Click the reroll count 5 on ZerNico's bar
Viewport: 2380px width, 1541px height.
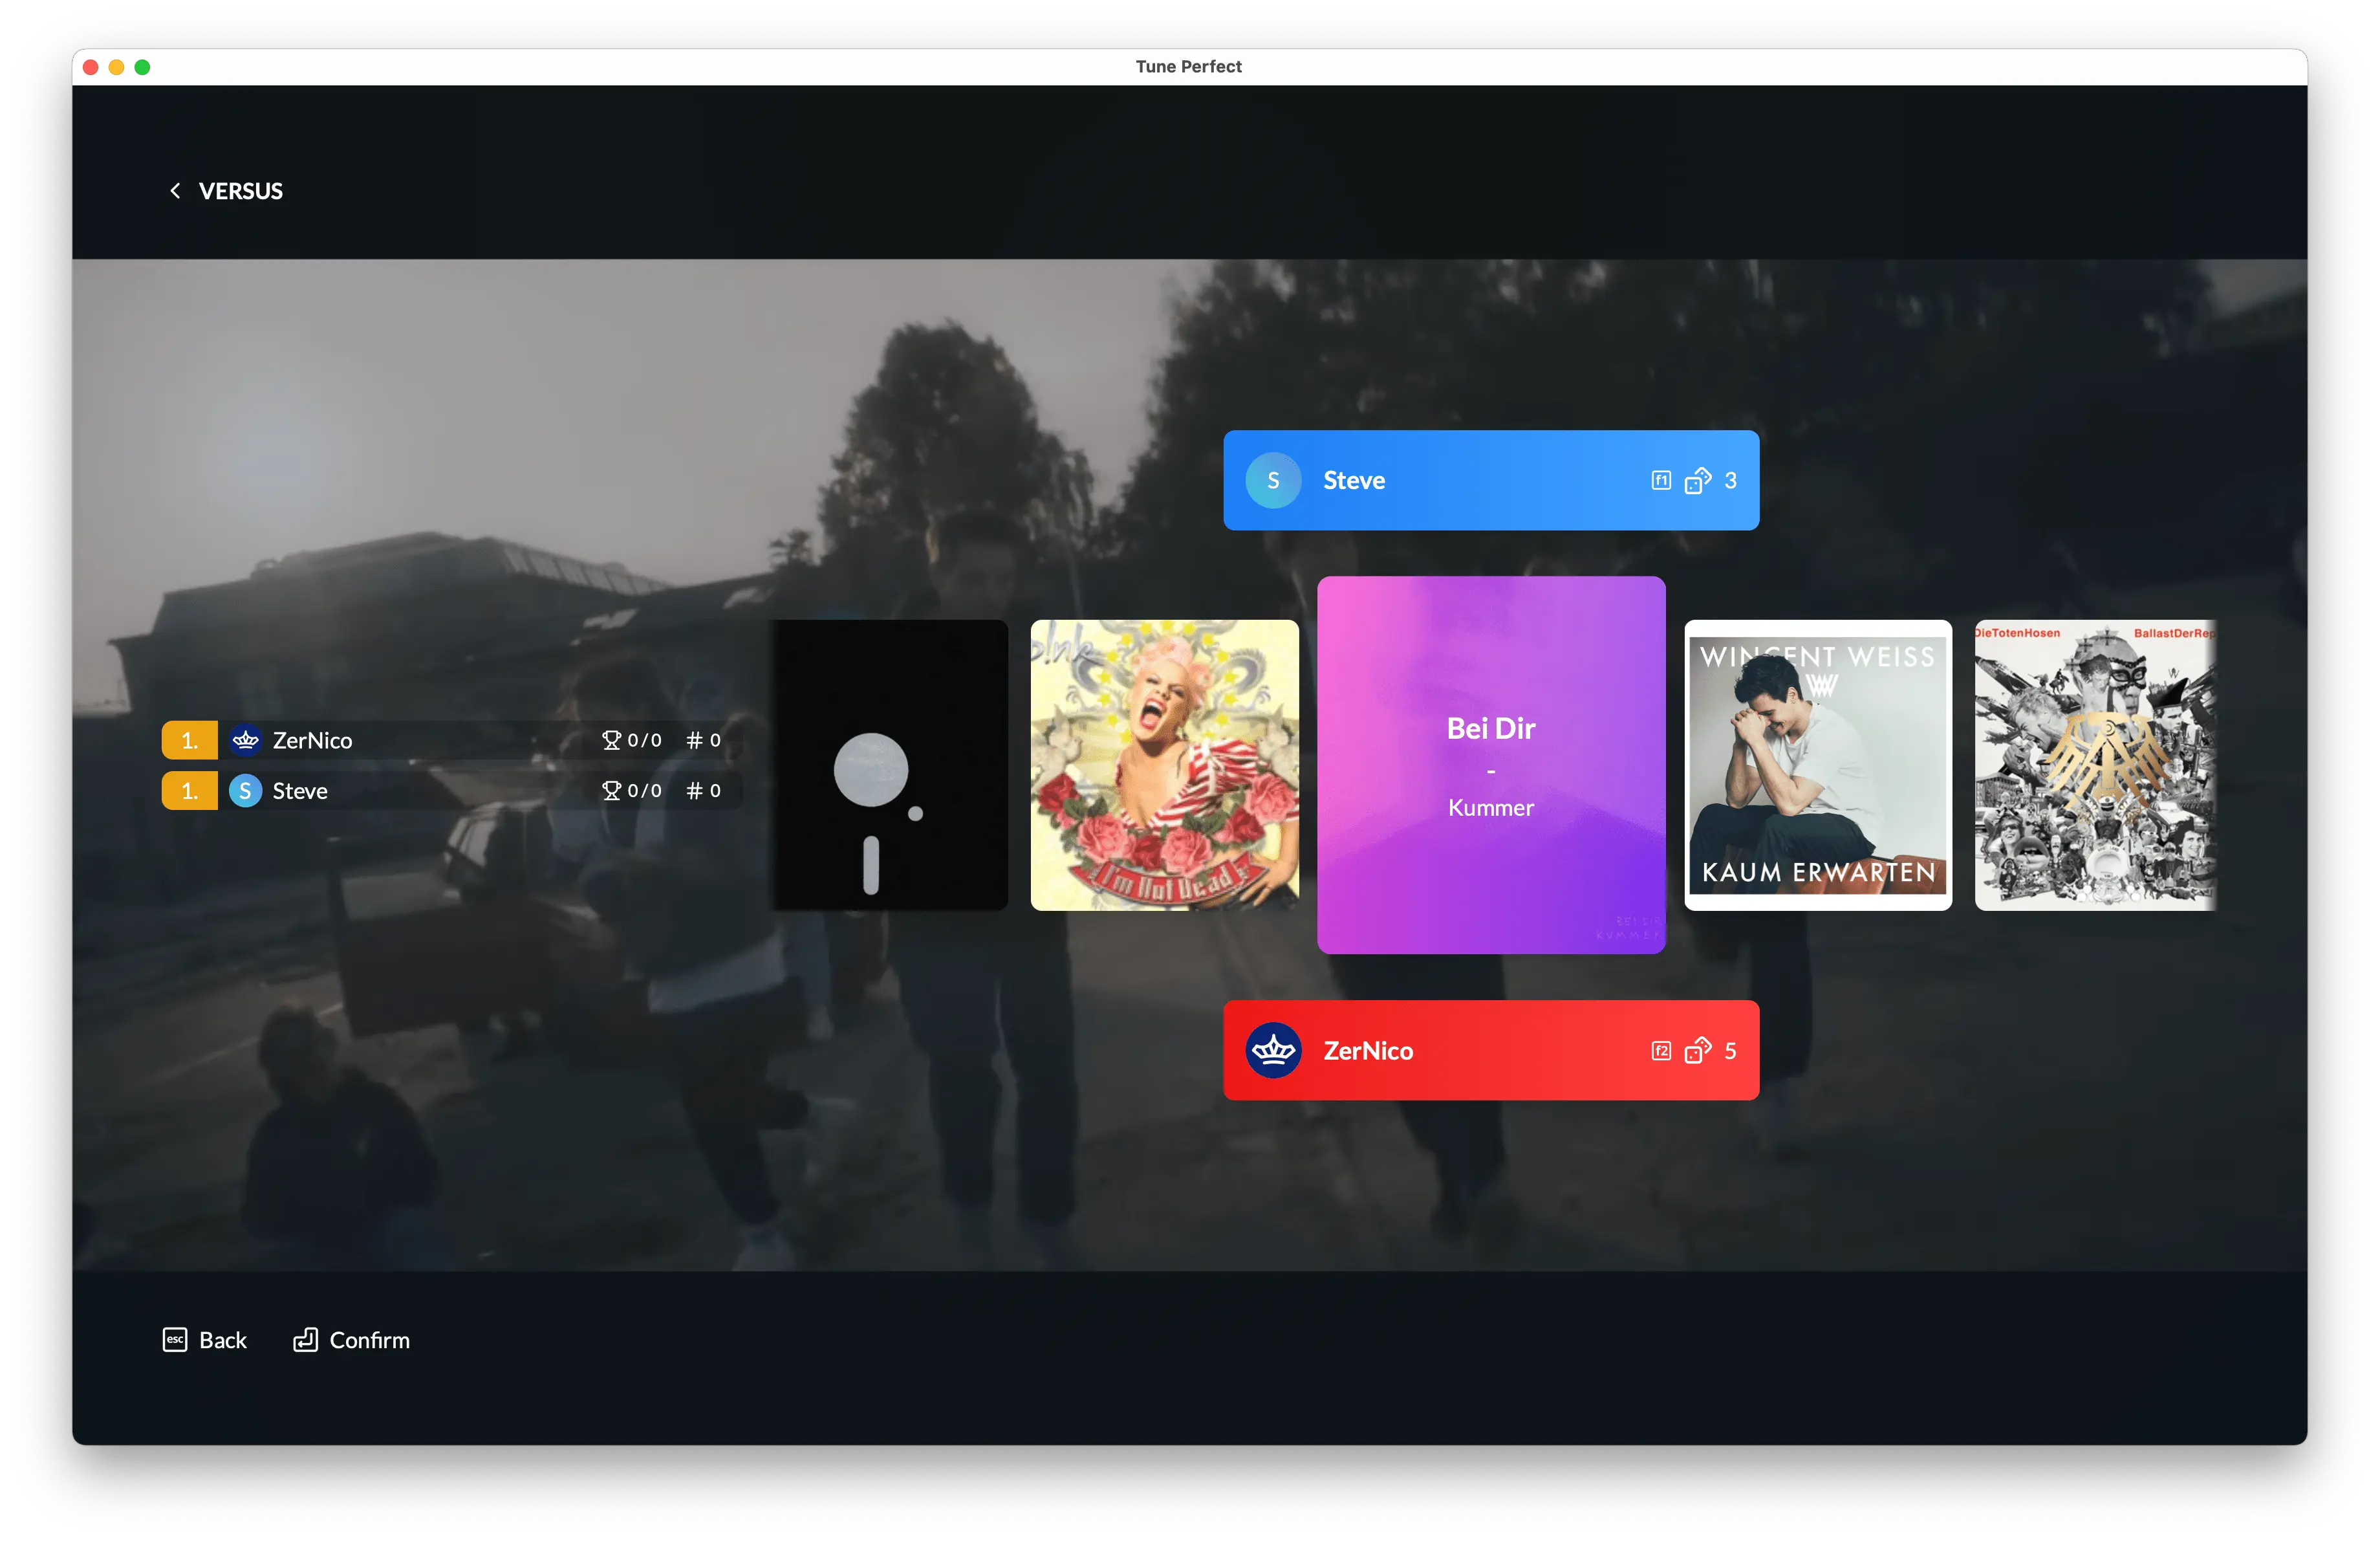click(1730, 1050)
